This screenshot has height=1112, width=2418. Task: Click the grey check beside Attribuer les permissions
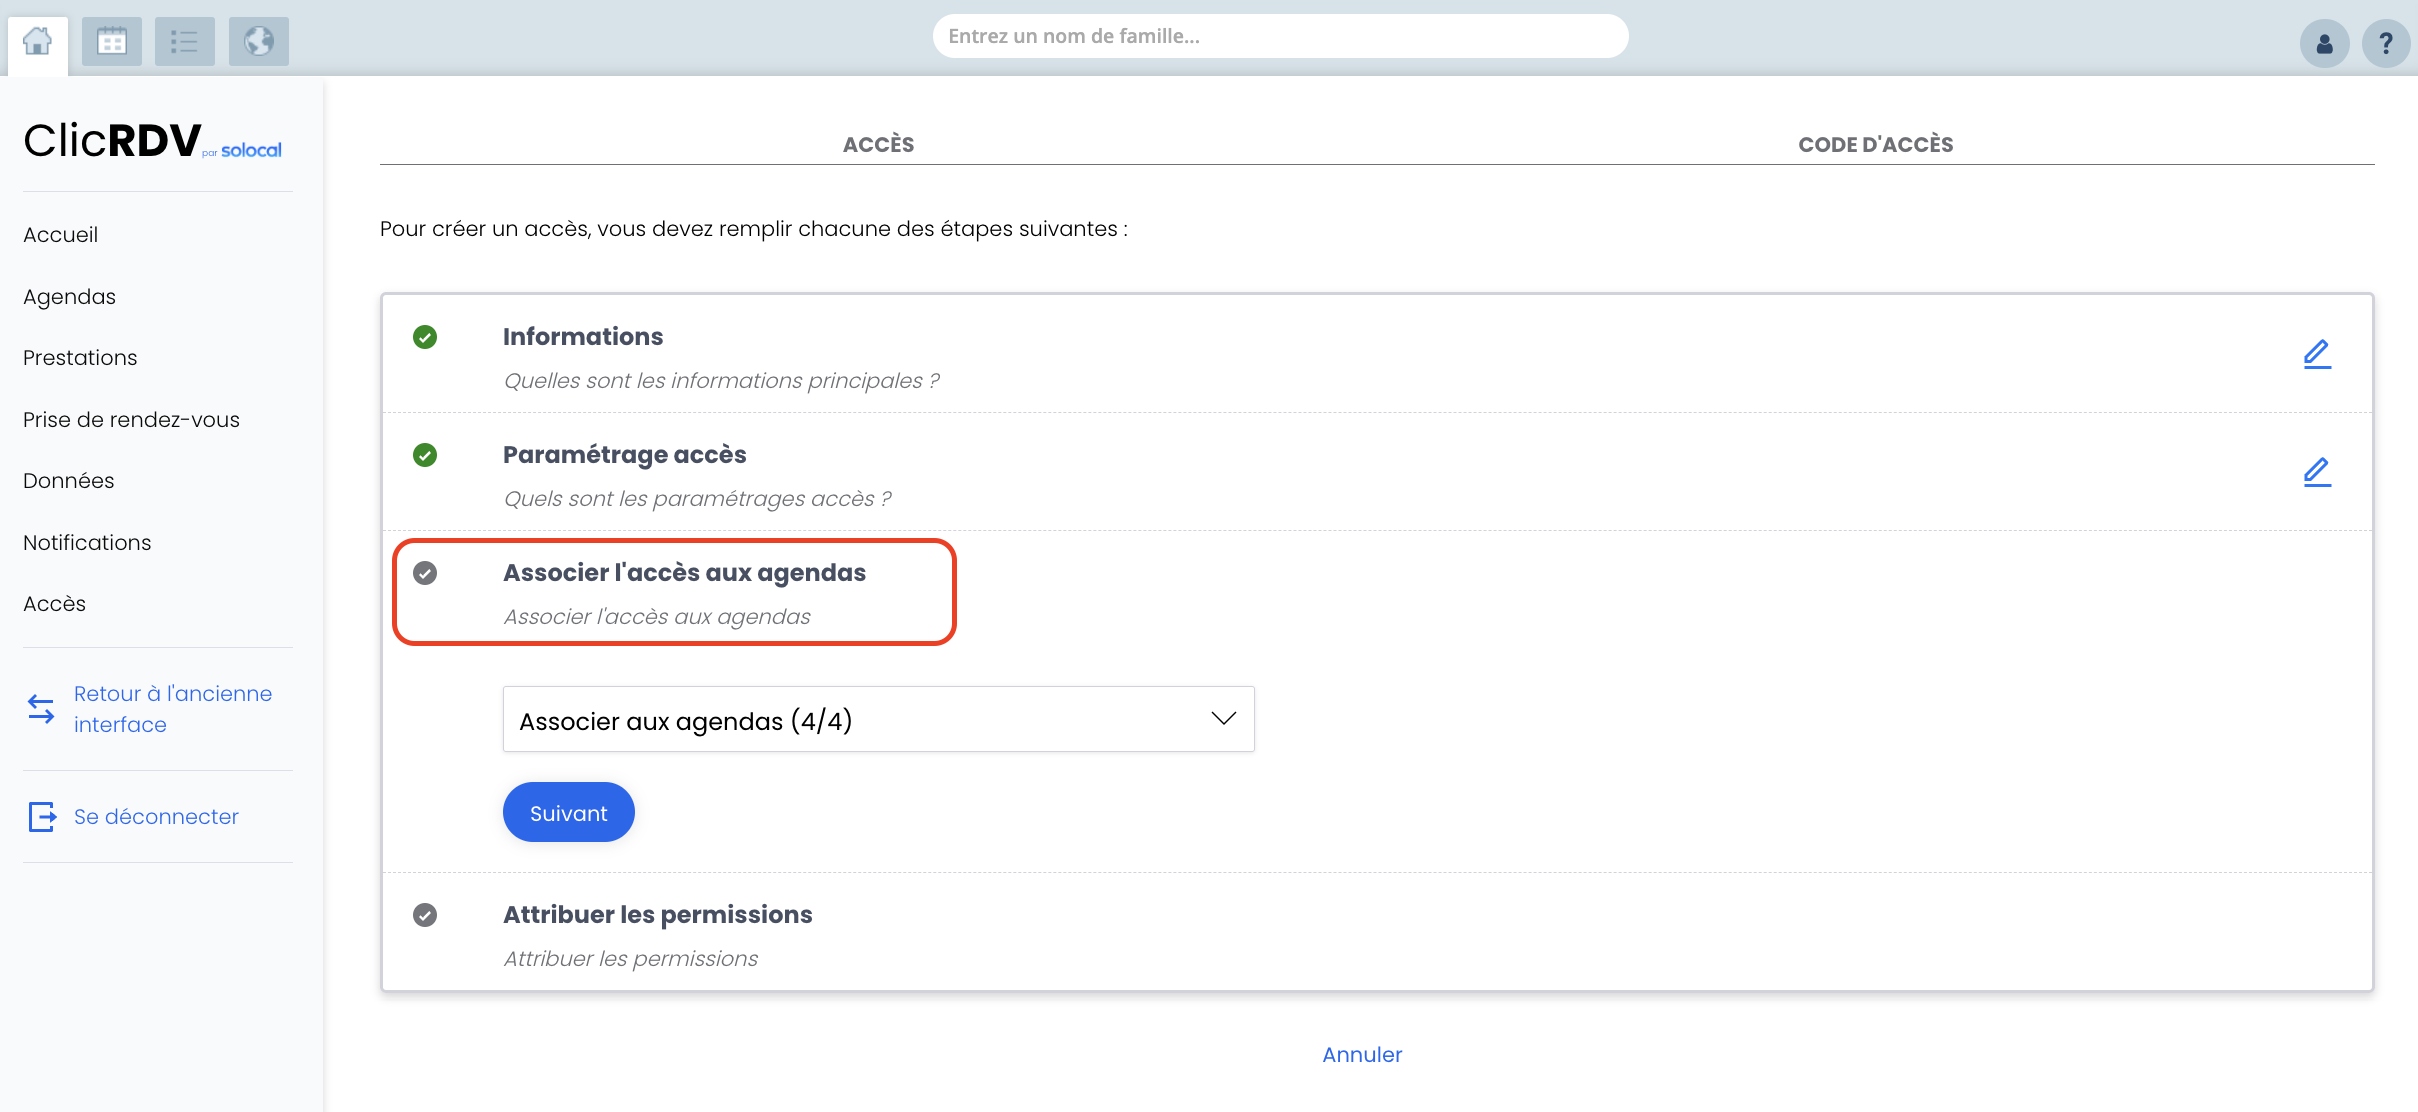pos(425,915)
